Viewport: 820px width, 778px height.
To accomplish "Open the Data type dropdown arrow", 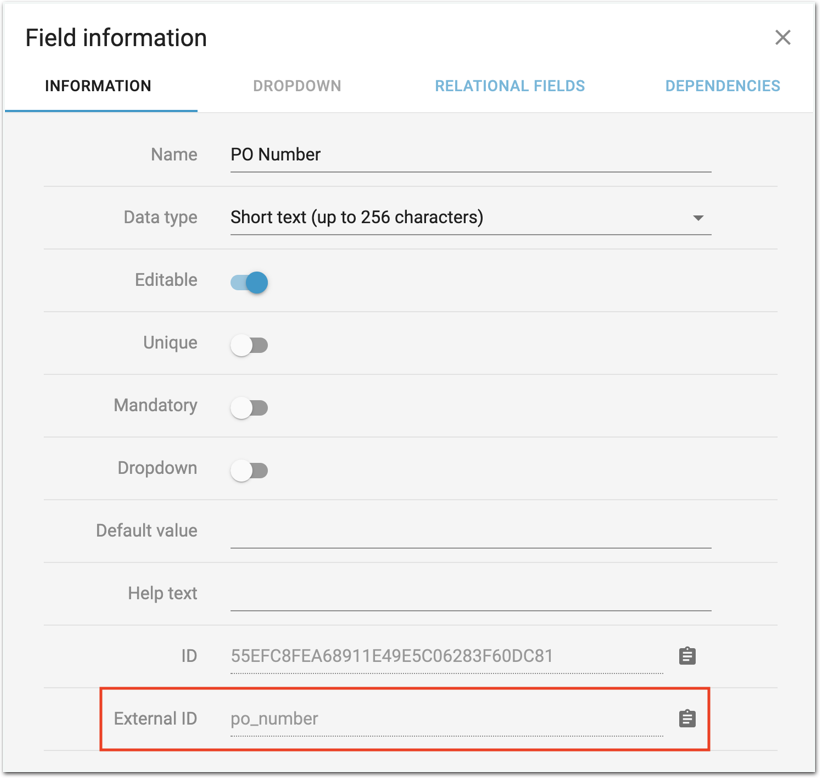I will click(698, 218).
